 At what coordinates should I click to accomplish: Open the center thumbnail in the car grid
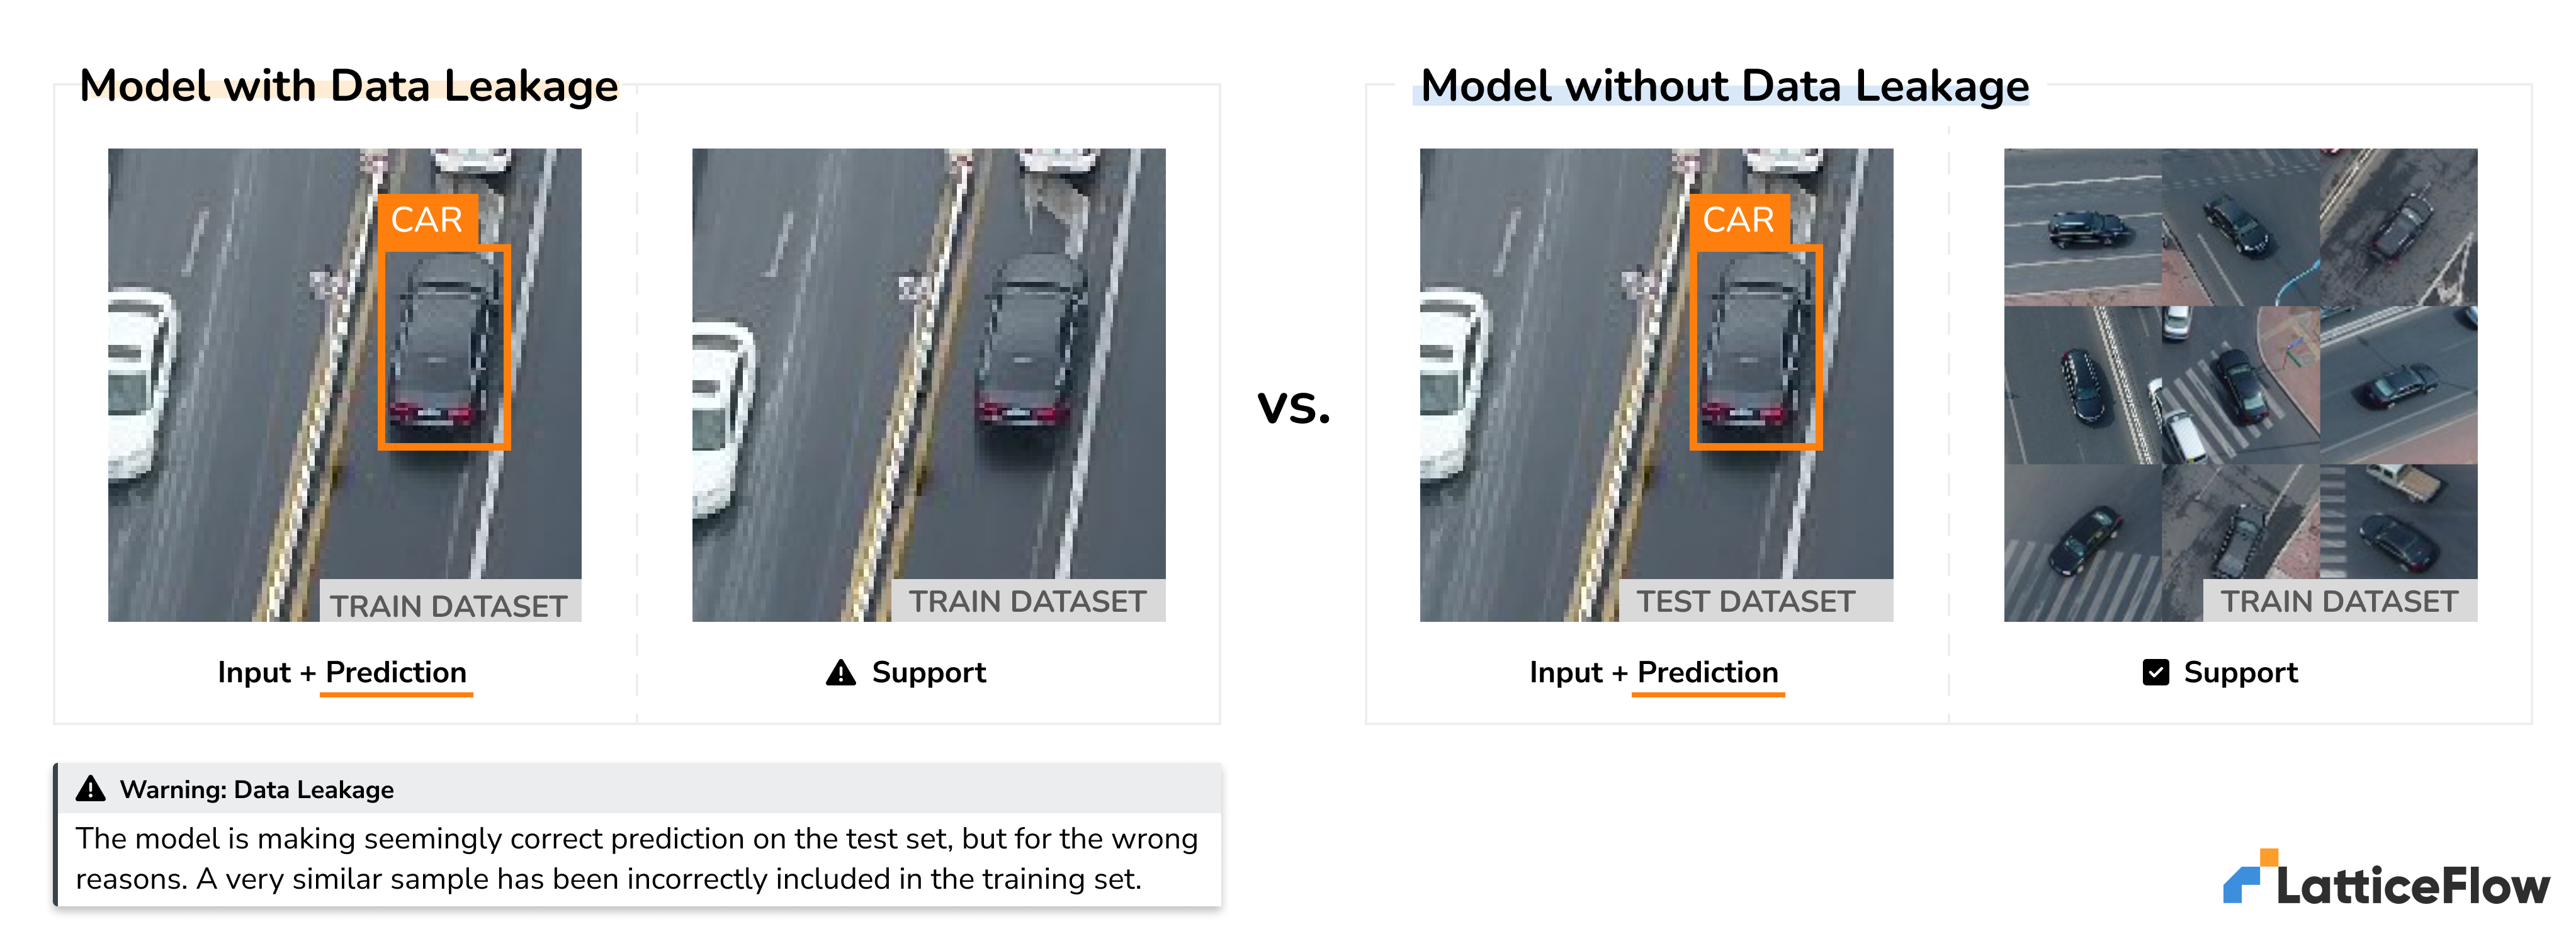point(2240,385)
